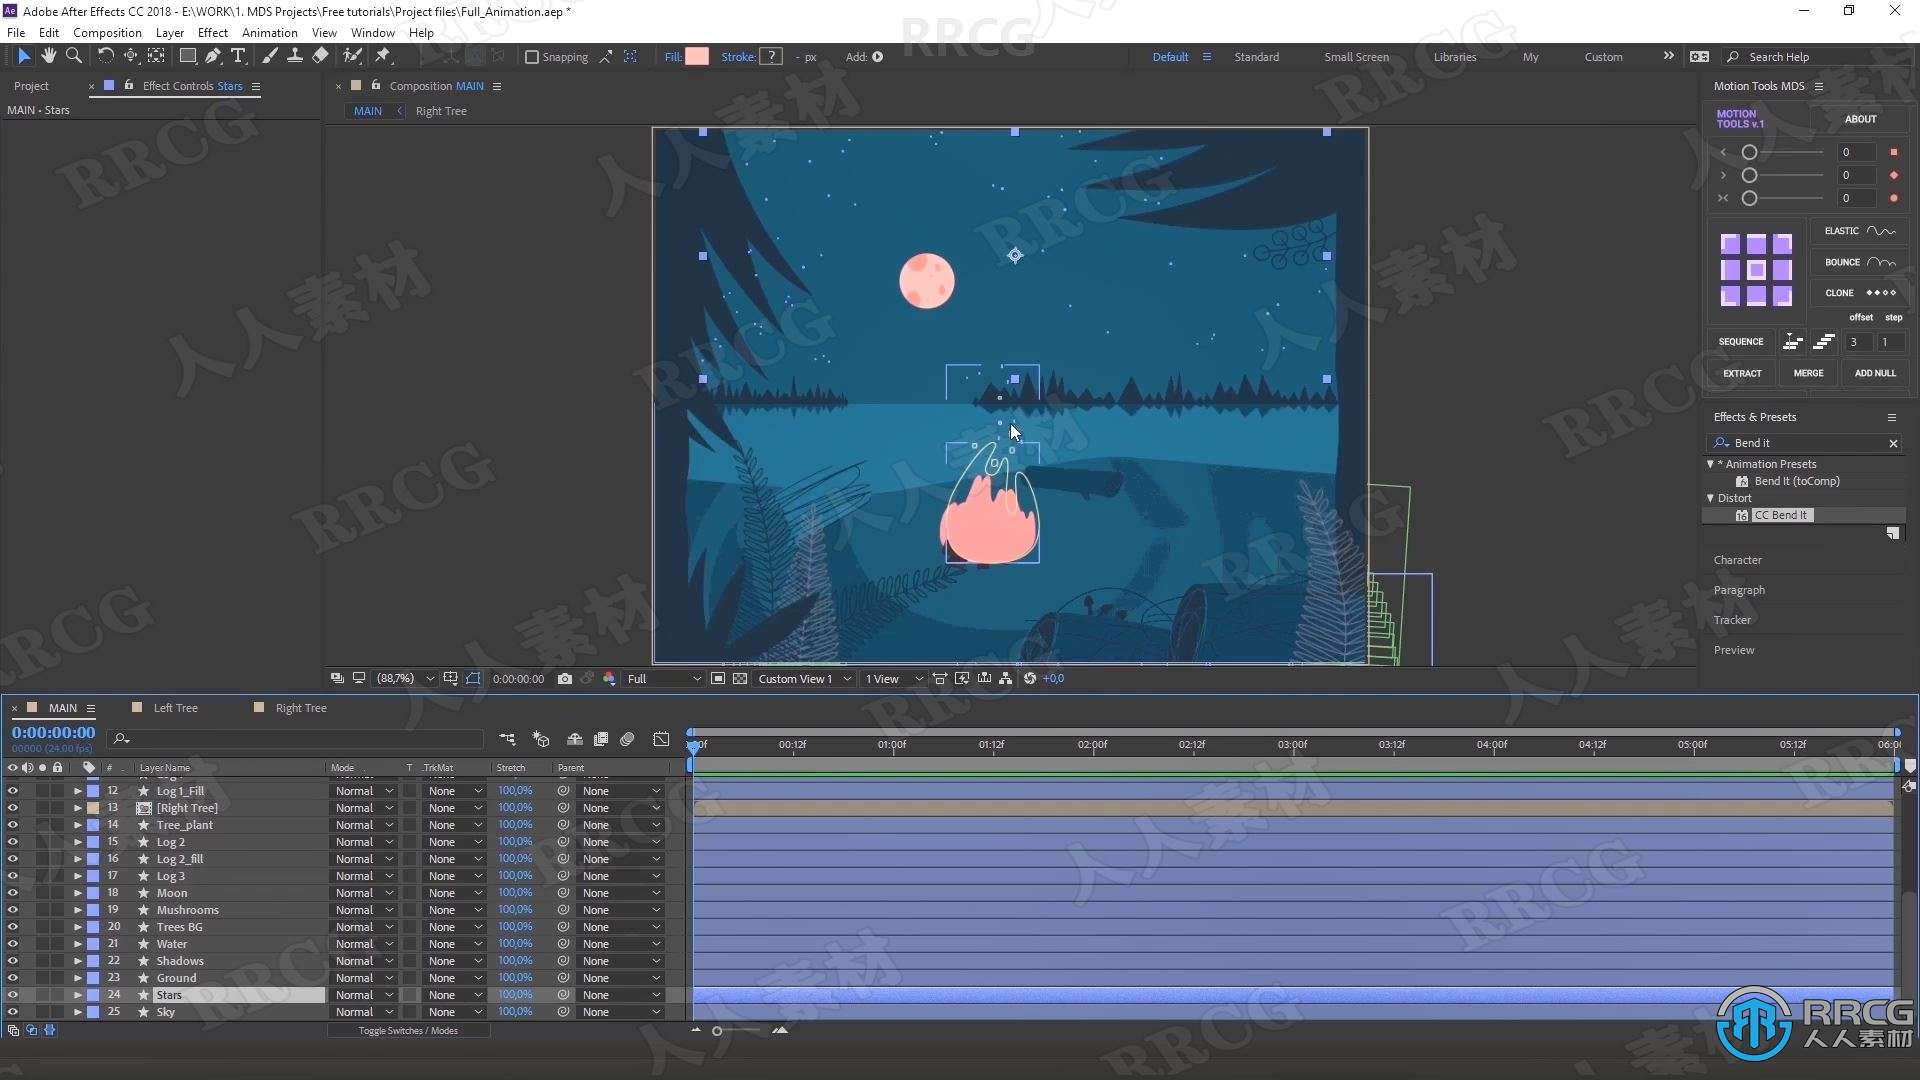Hide the Water layer visibility
The image size is (1920, 1080).
(x=12, y=944)
